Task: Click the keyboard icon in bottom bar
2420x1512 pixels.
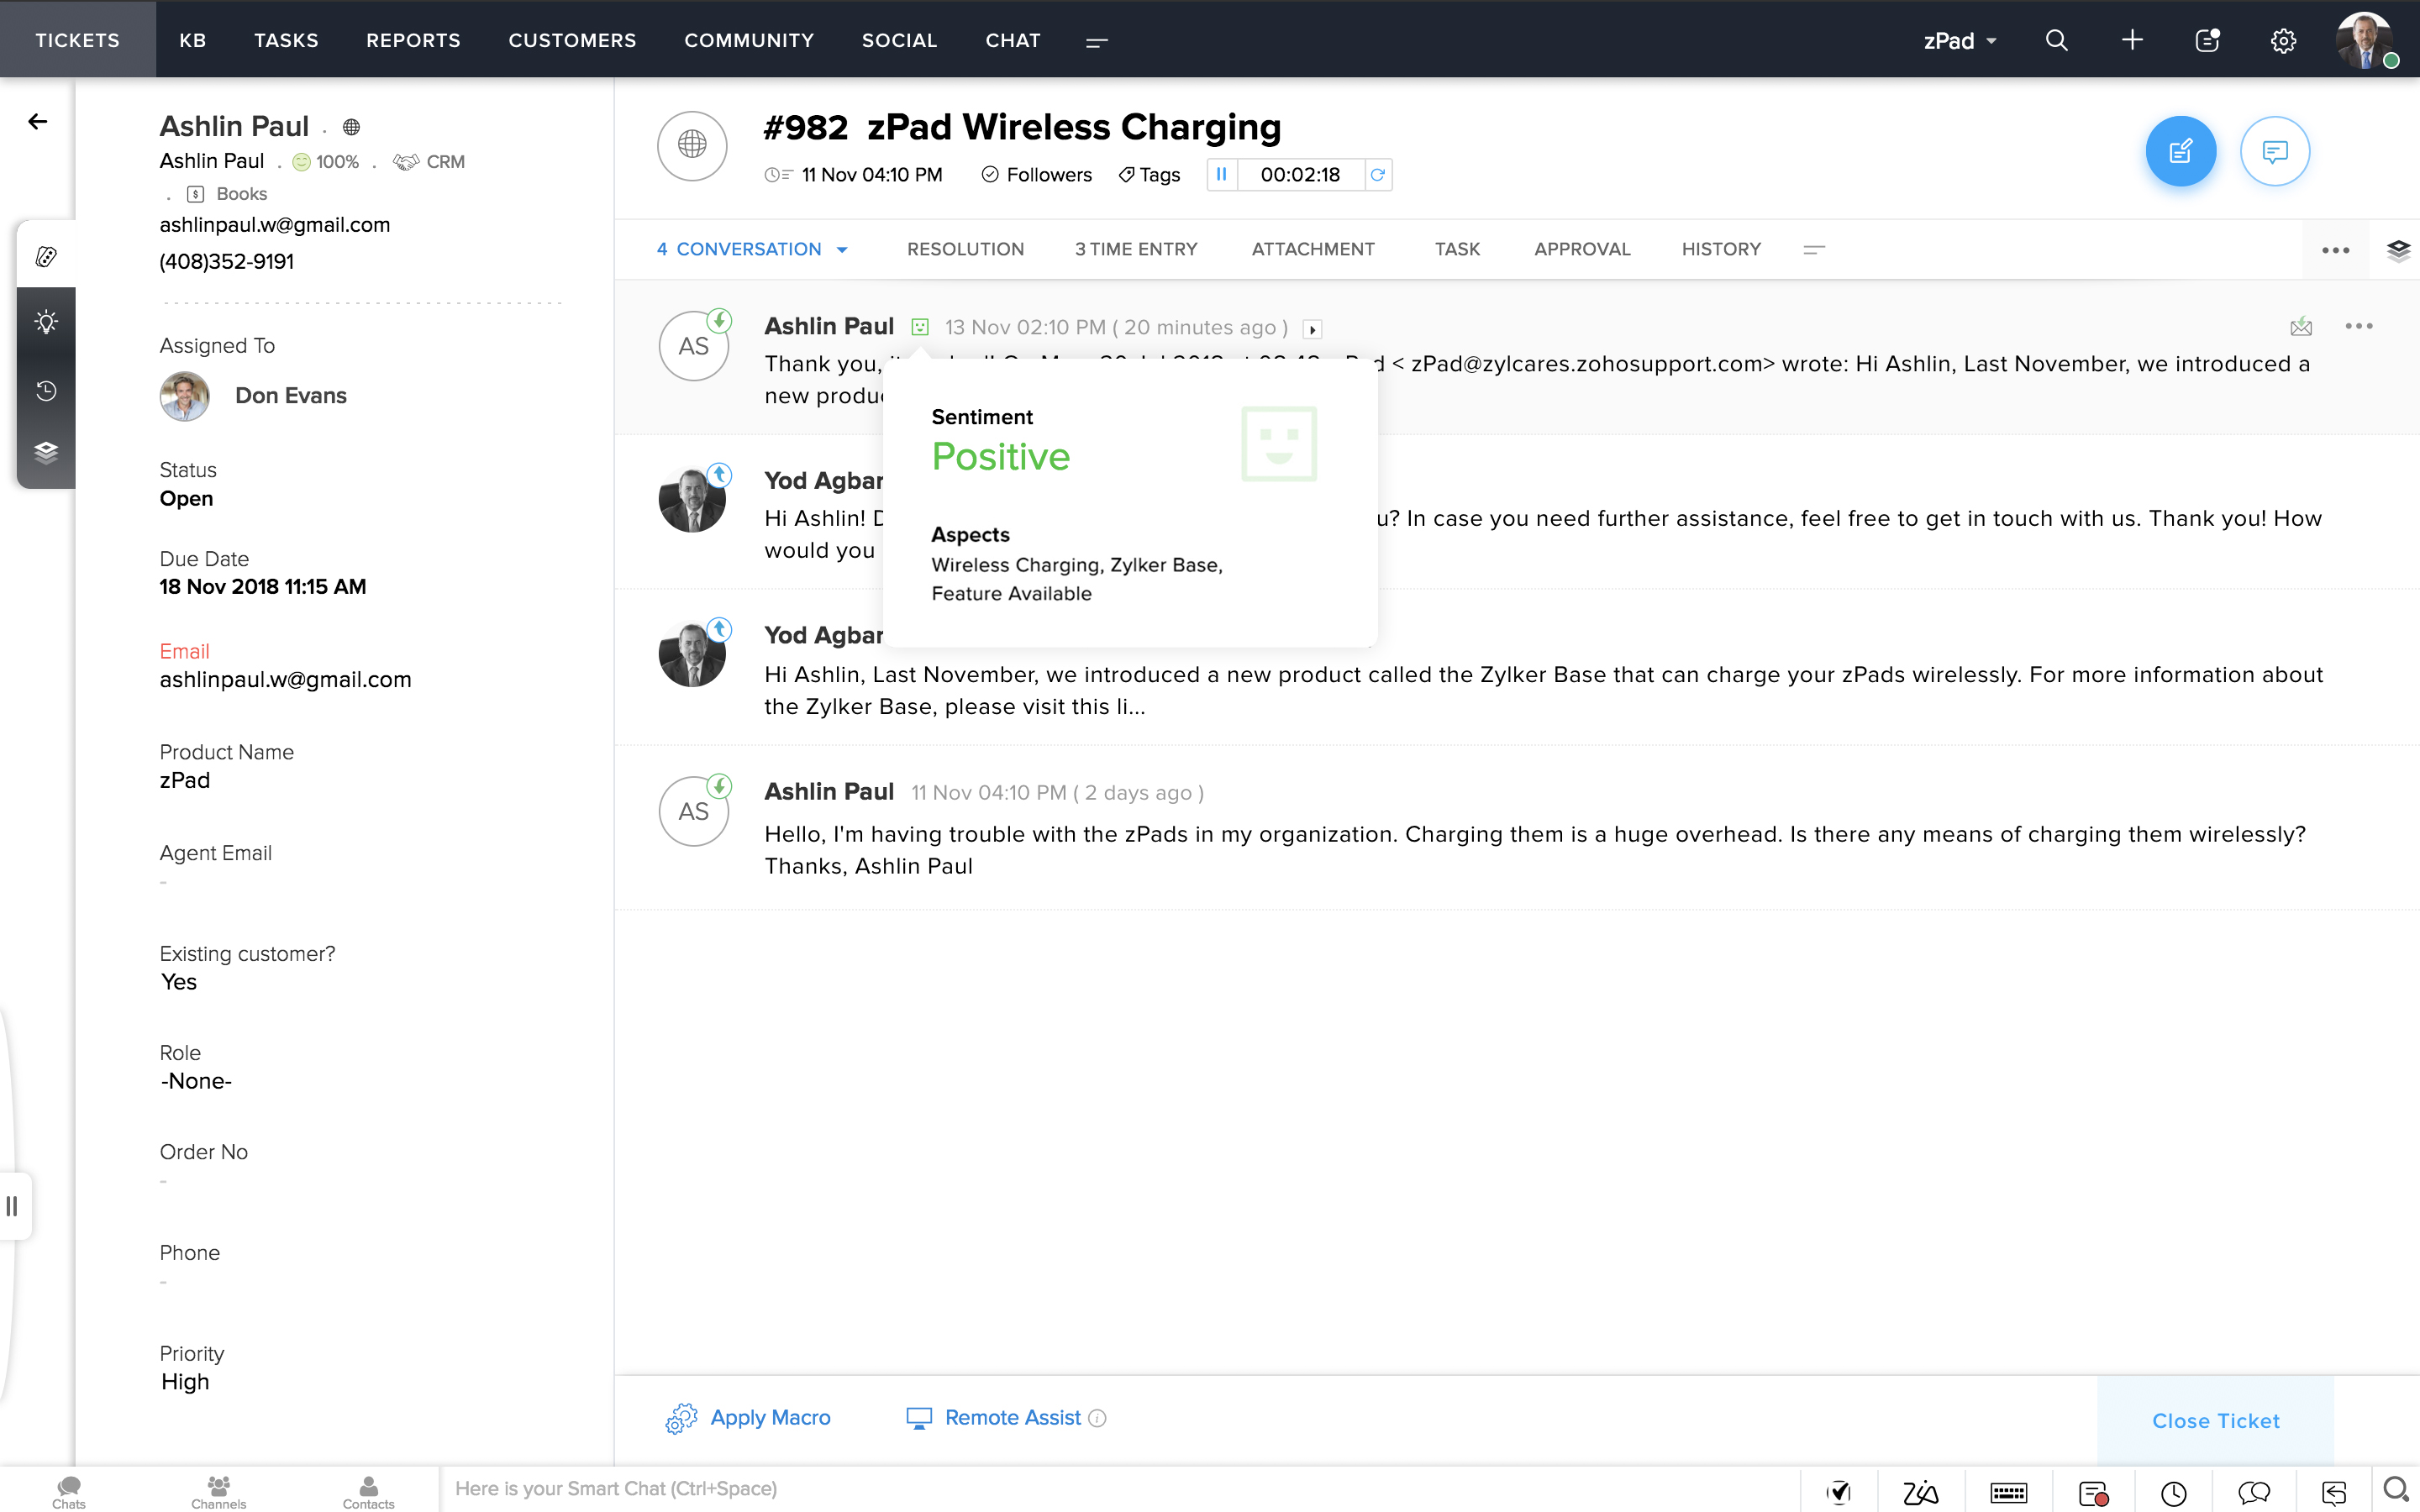Action: (2008, 1492)
